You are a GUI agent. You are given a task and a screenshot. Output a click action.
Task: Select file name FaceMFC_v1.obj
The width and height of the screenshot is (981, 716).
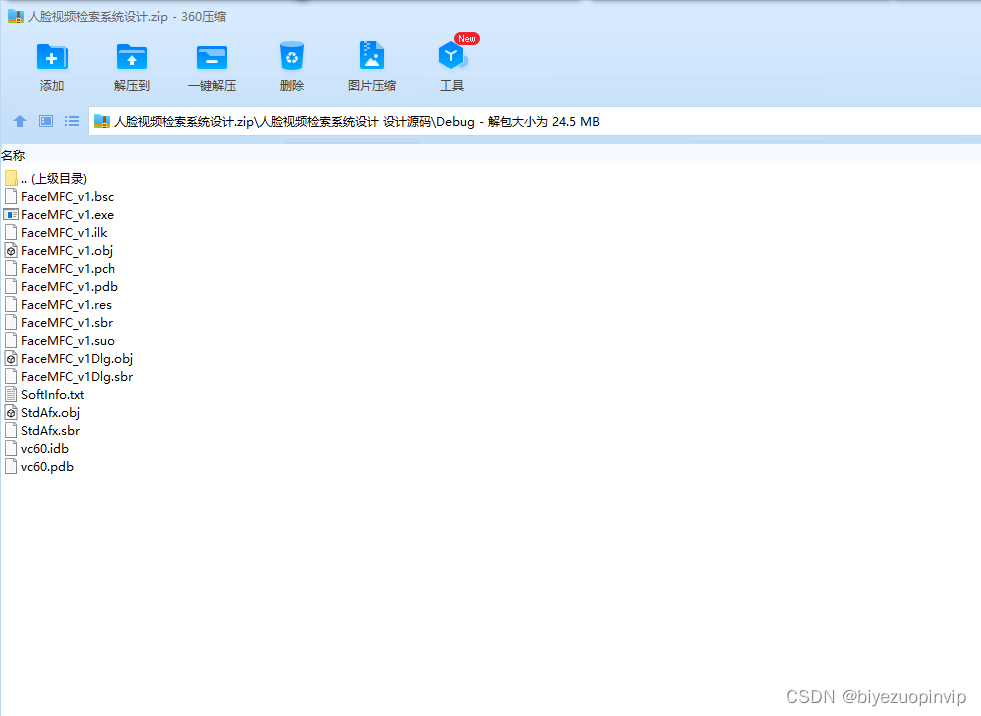(x=67, y=251)
